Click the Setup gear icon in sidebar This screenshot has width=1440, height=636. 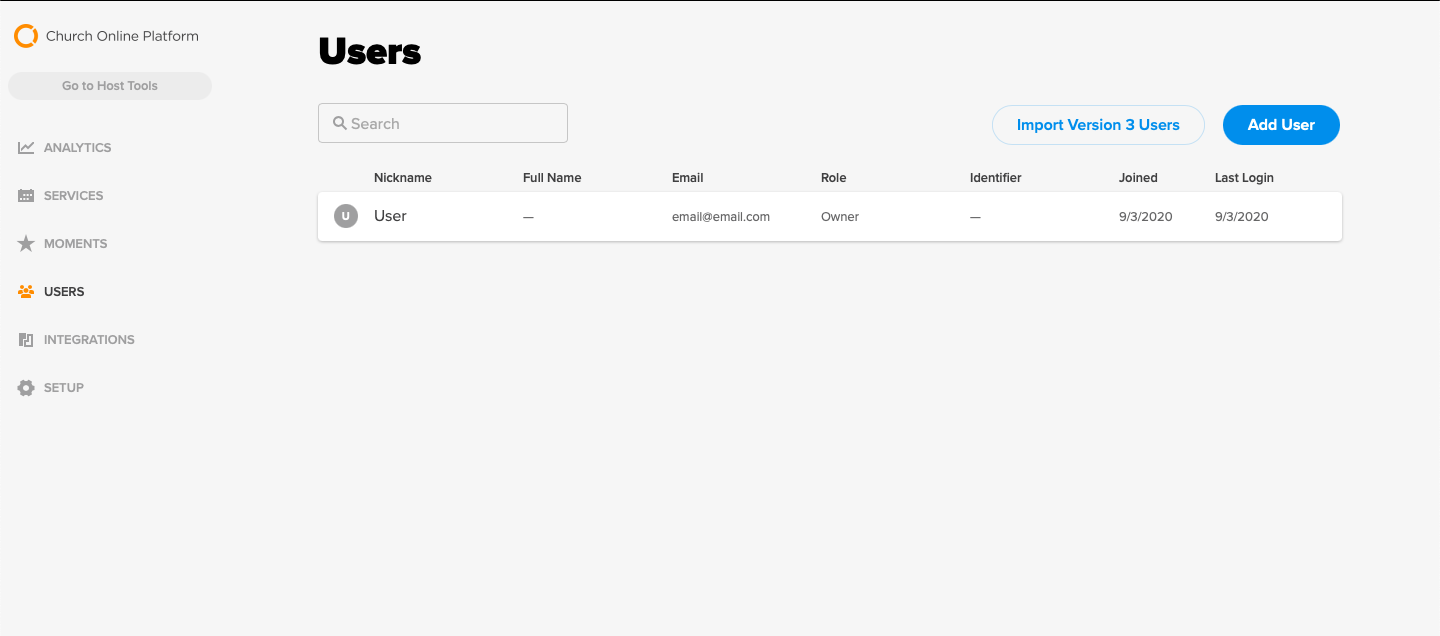click(26, 388)
